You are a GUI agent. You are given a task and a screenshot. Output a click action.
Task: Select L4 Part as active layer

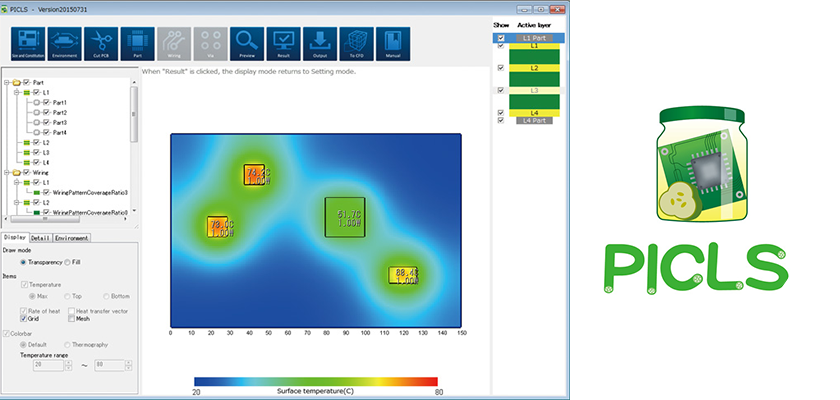point(534,120)
